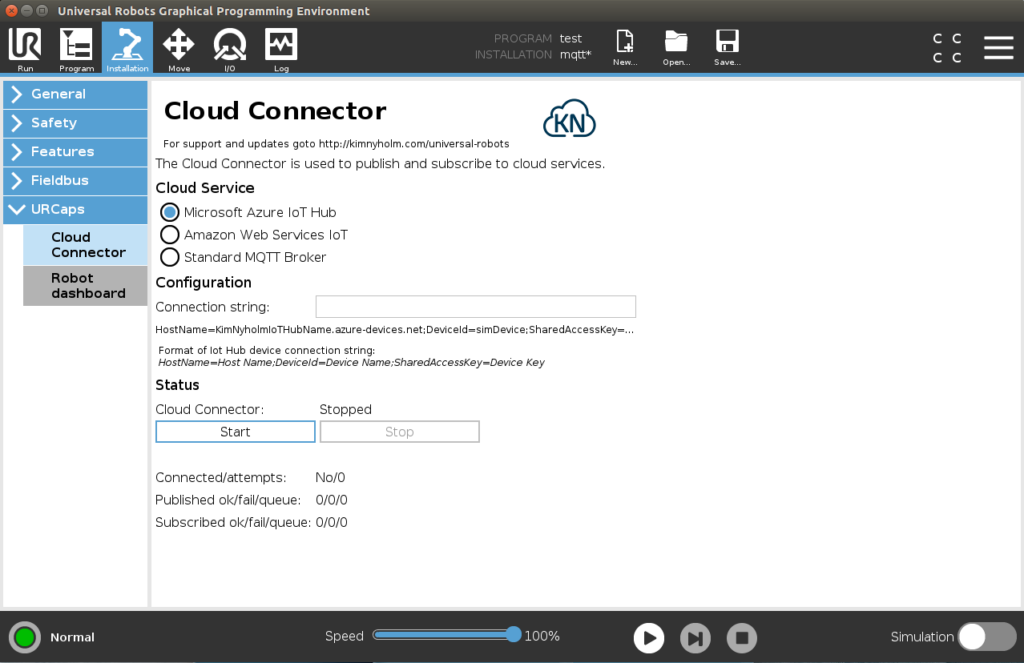Screen dimensions: 1024x663
Task: Click the program name 'test'
Action: (571, 39)
